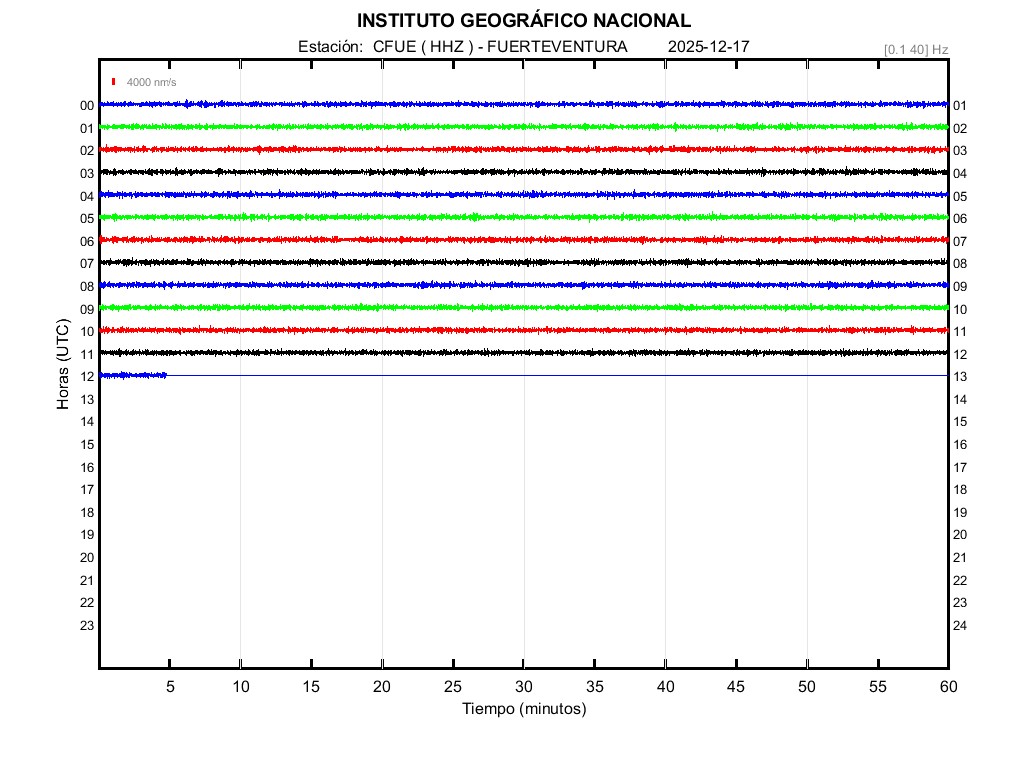Click the 5 minute tick label
The height and width of the screenshot is (768, 1024).
click(170, 686)
